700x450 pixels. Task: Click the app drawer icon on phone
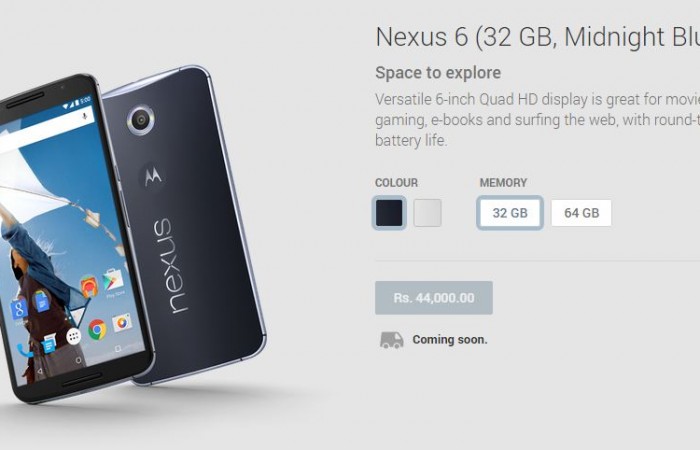pyautogui.click(x=74, y=336)
